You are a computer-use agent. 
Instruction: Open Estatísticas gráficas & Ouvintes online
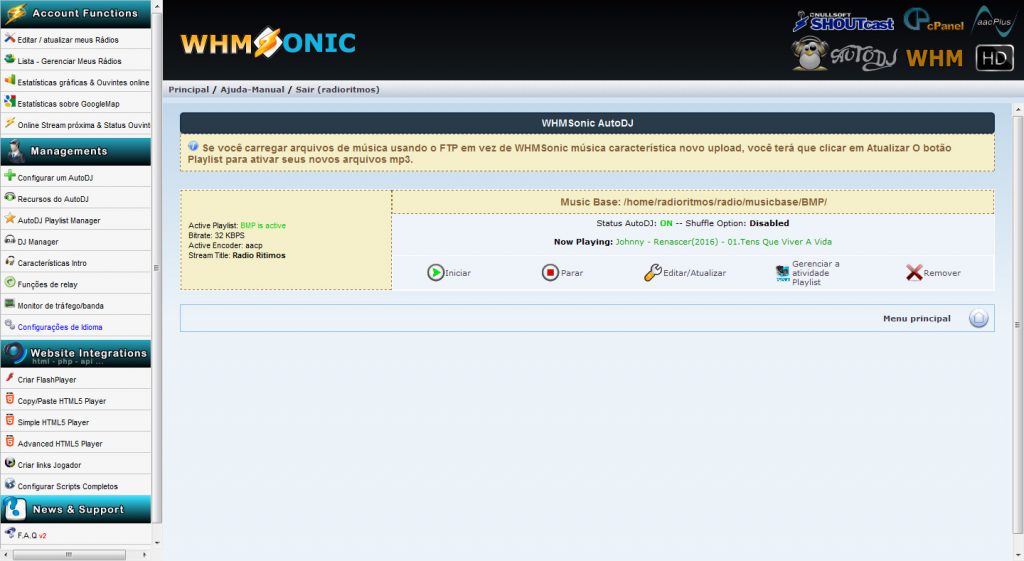83,82
